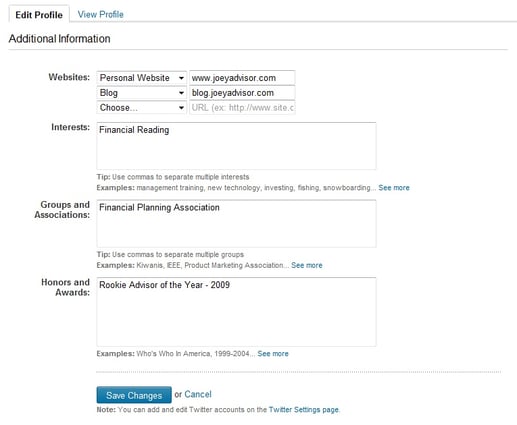The image size is (517, 425).
Task: Click into the Groups and Associations text area
Action: pos(236,224)
